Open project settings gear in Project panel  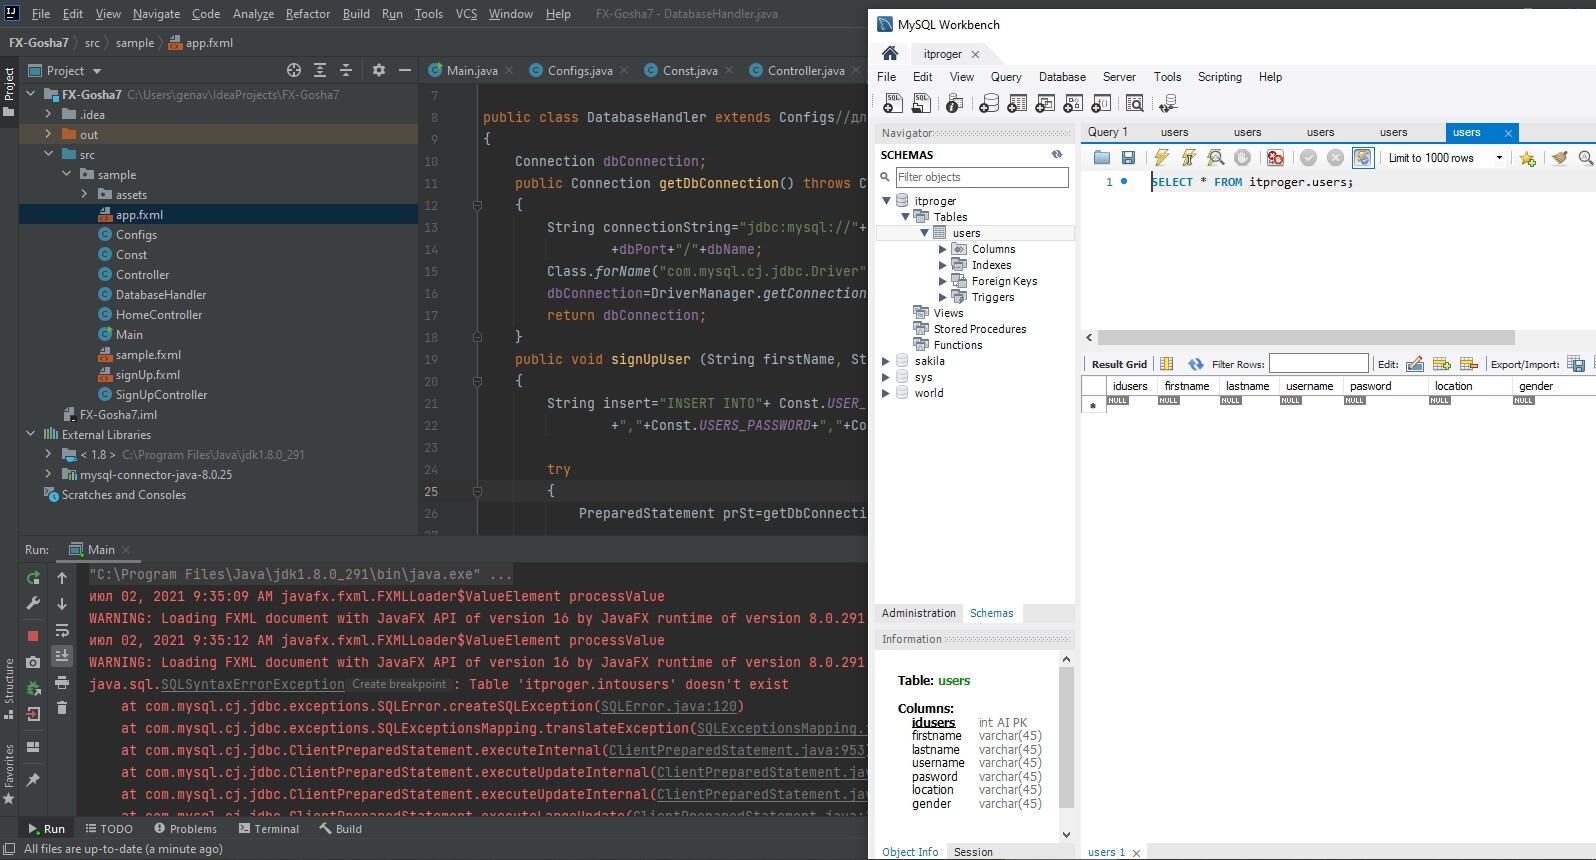point(378,70)
